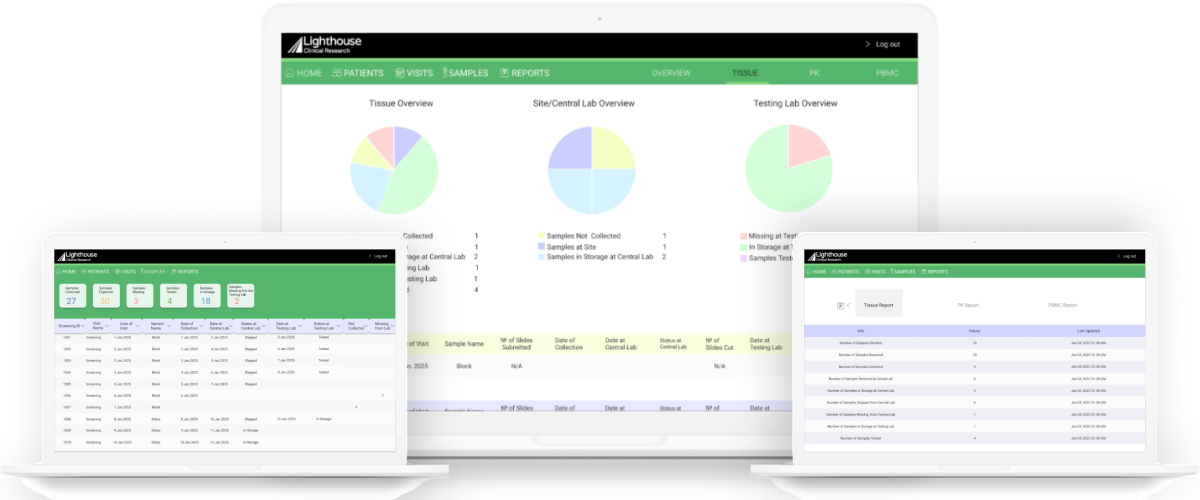Click the Samples Collected 27 card
The image size is (1200, 500).
click(x=71, y=295)
